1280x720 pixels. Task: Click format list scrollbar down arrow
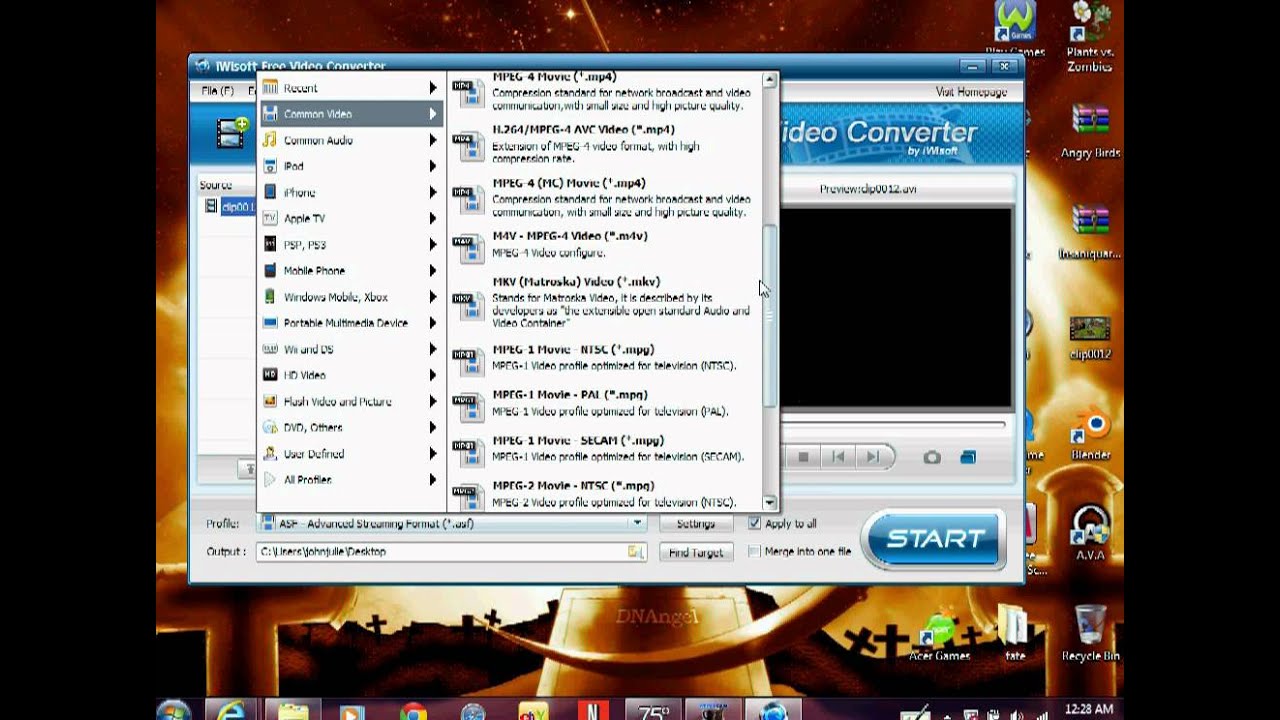click(769, 503)
